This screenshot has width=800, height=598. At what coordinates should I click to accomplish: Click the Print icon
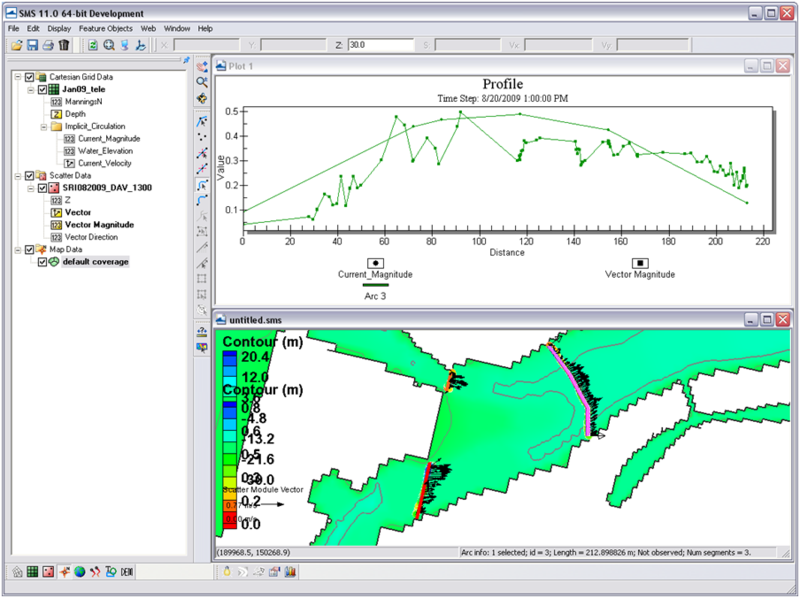[48, 45]
